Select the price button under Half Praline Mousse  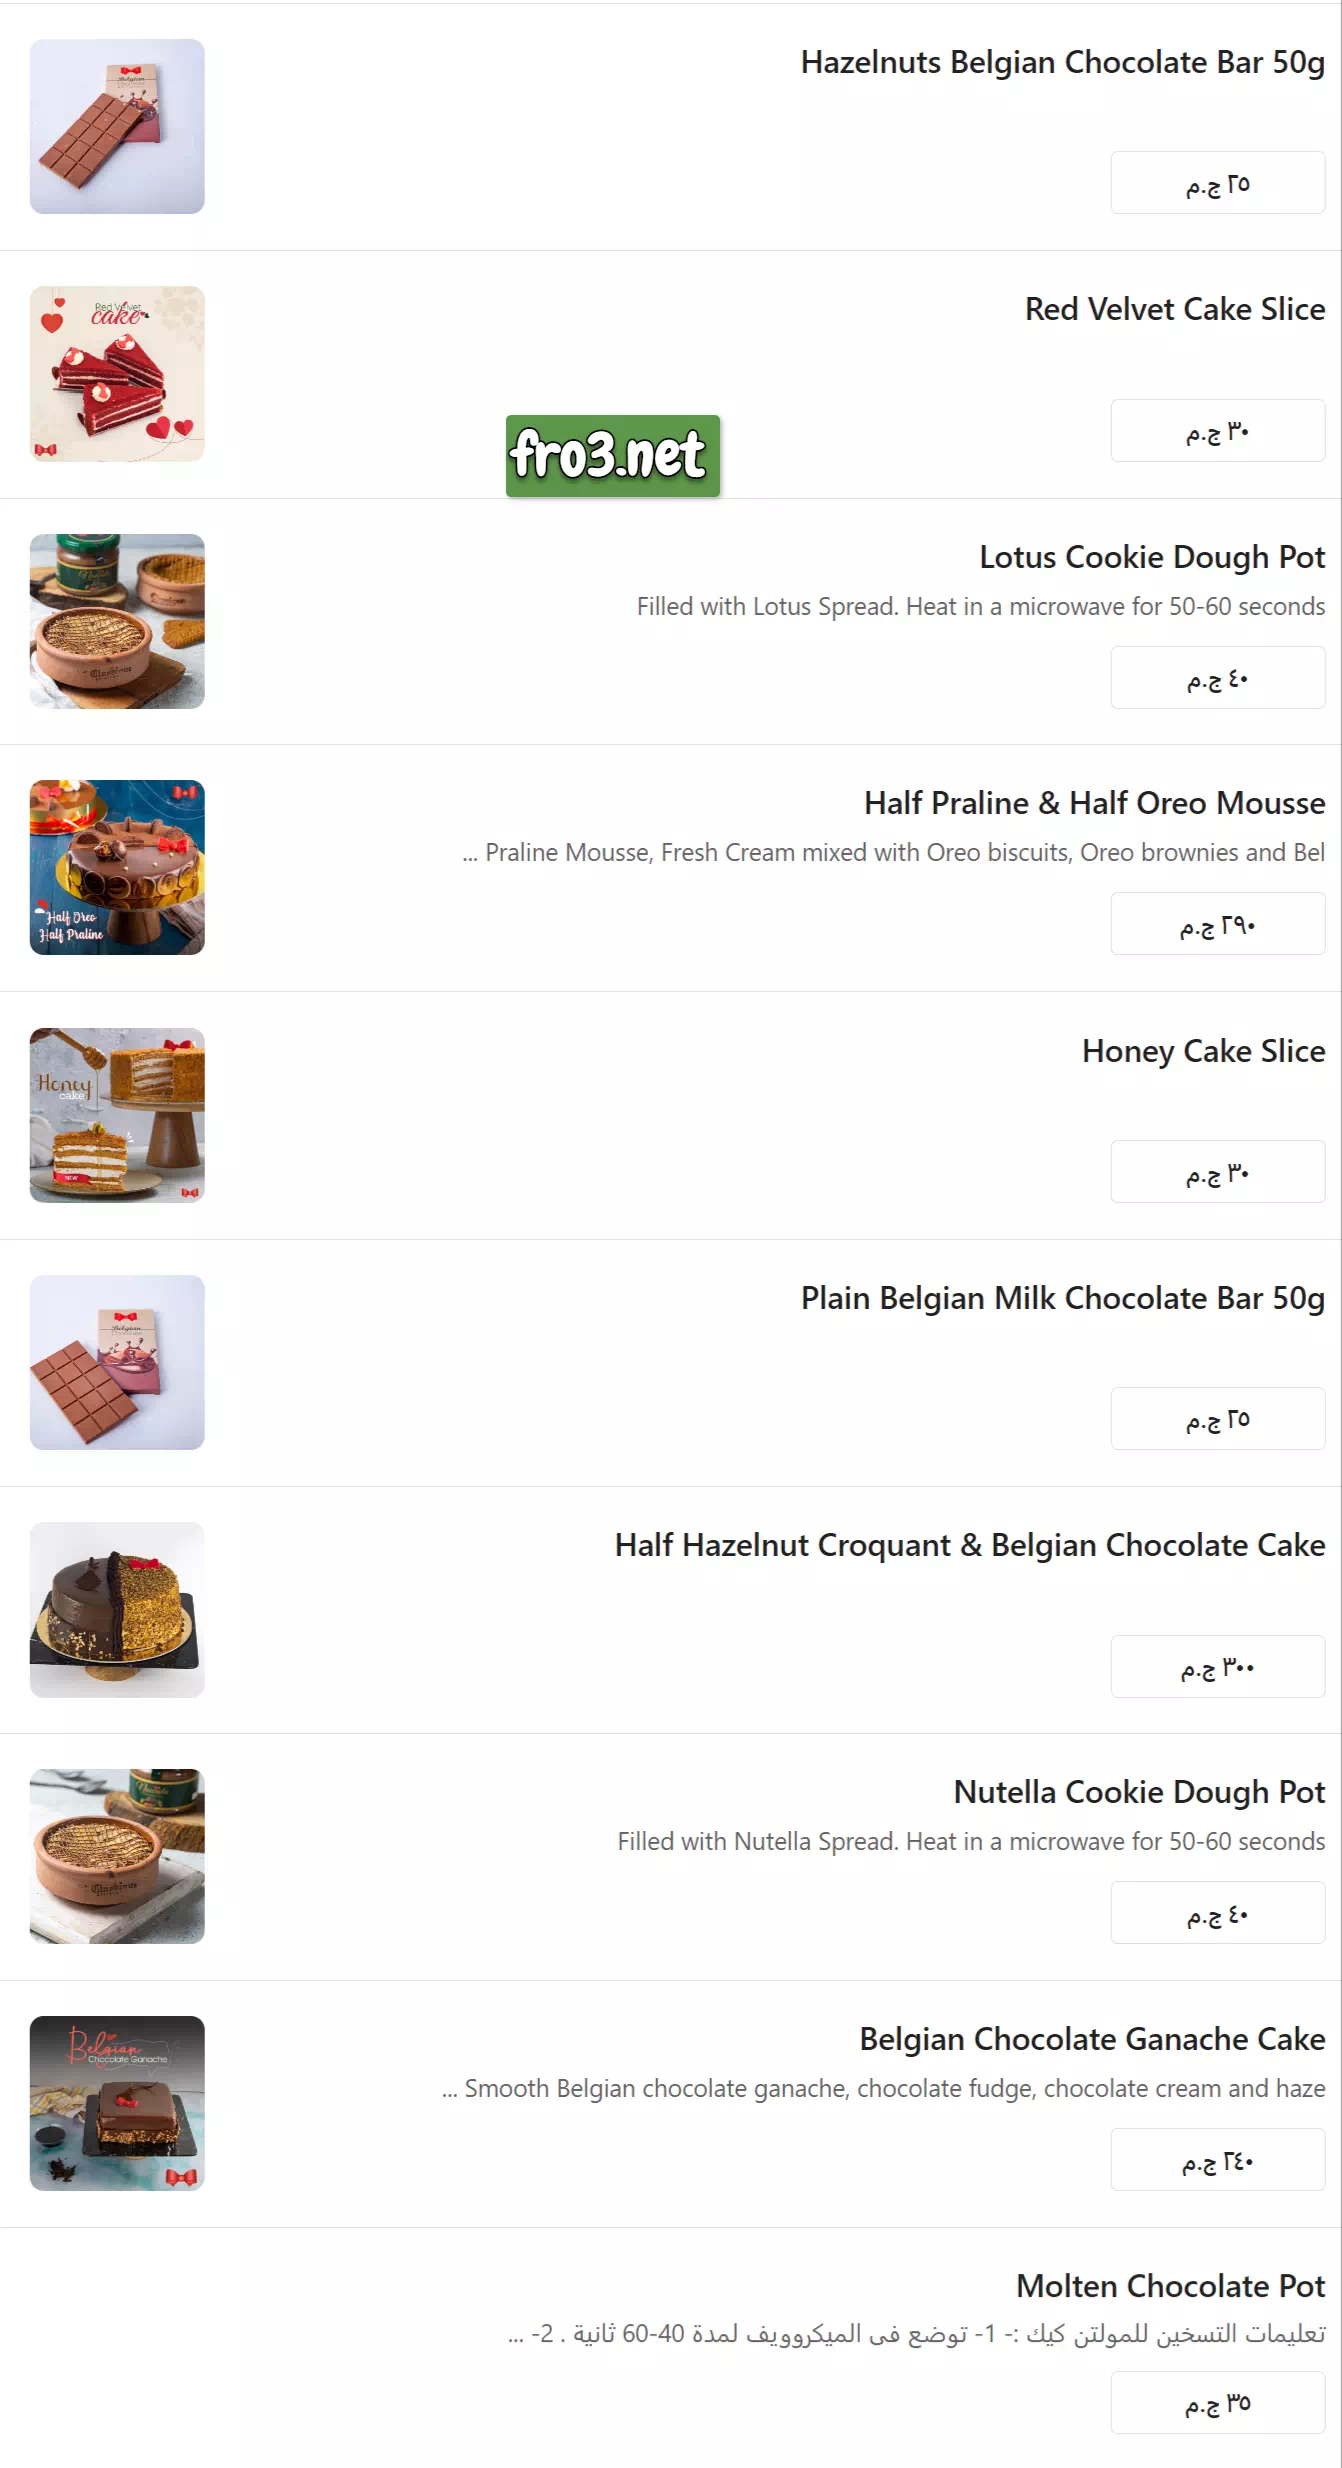[x=1217, y=924]
